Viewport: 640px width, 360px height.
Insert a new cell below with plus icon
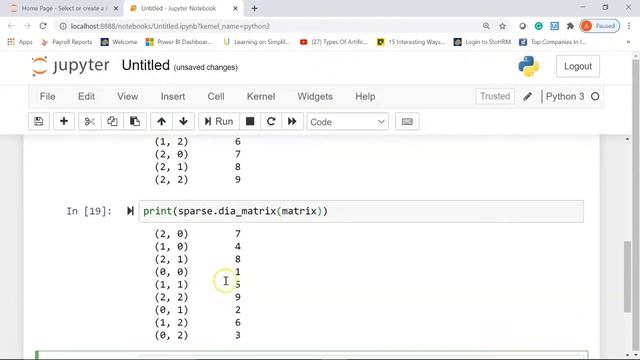point(64,122)
